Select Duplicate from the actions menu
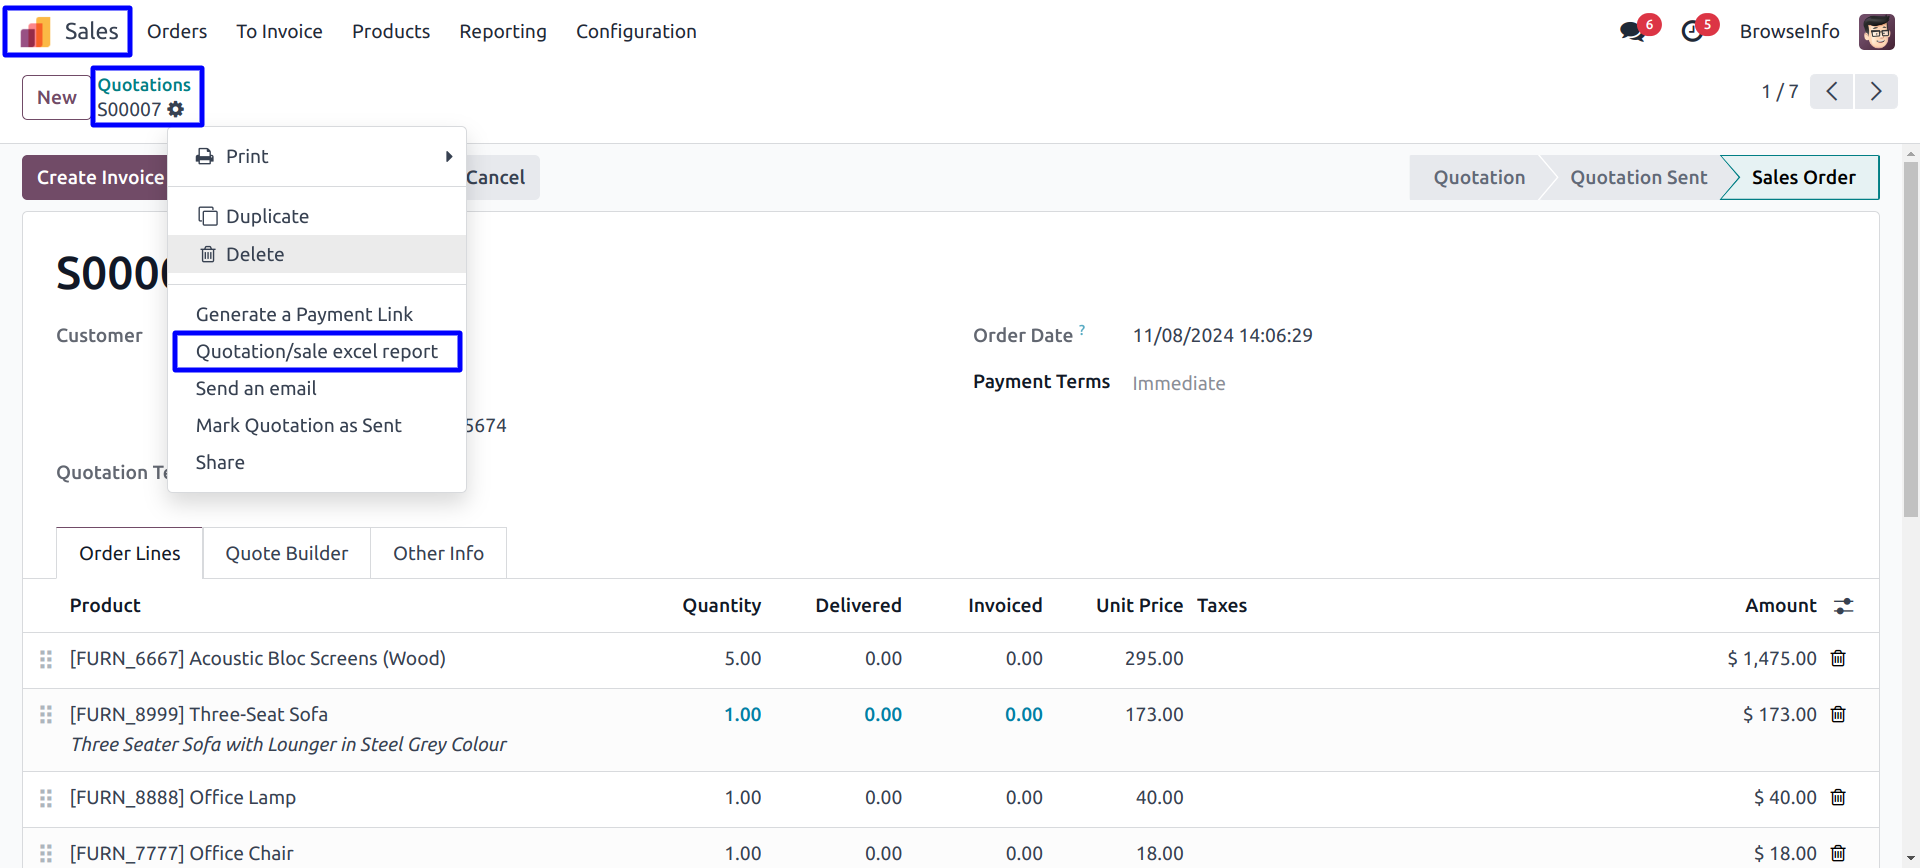This screenshot has width=1920, height=868. pos(267,216)
